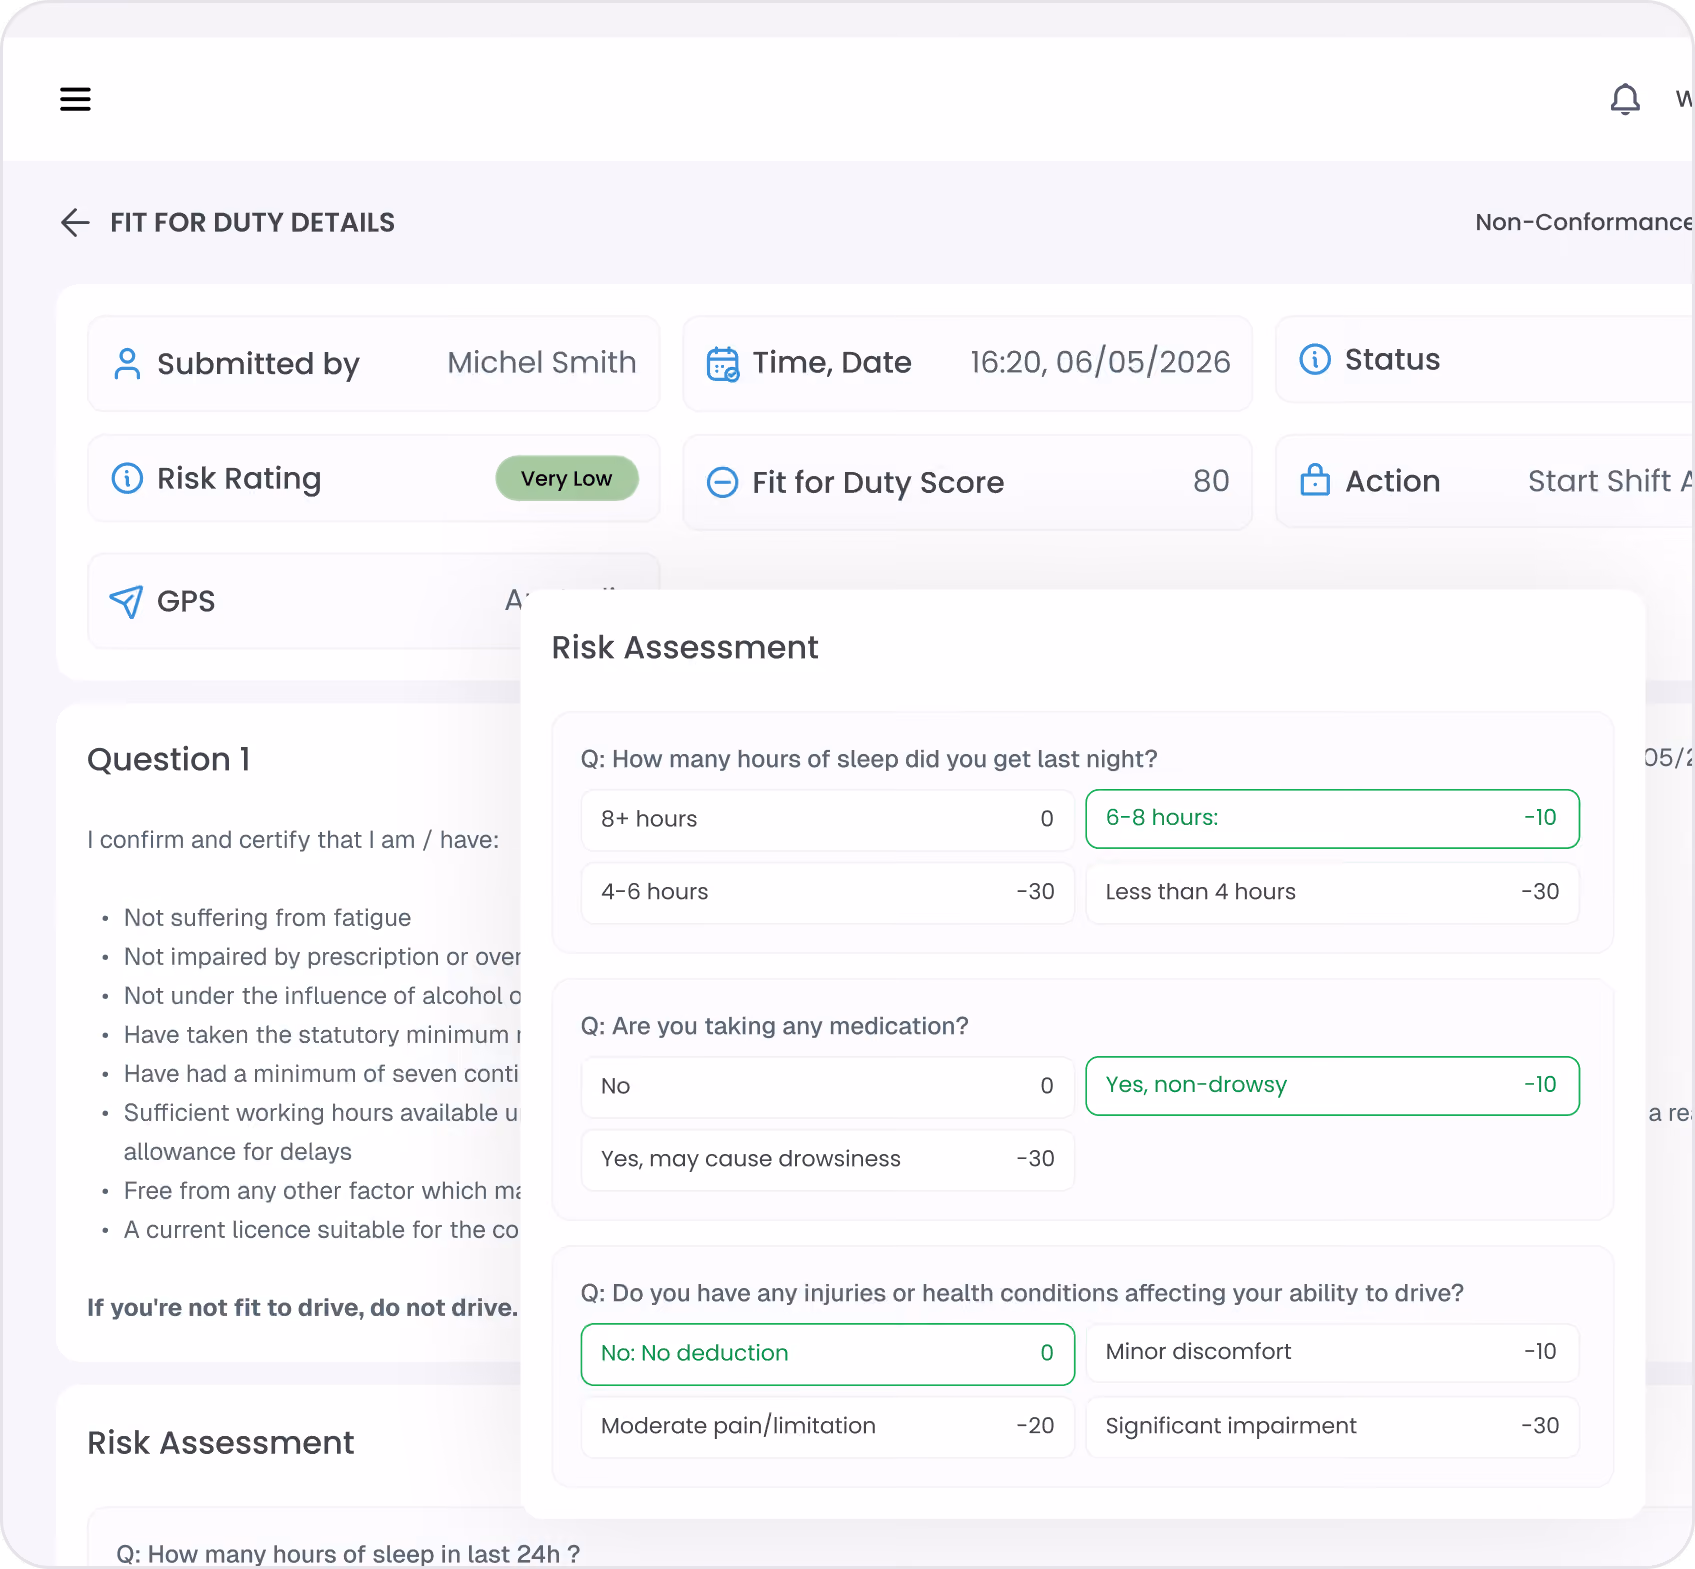Select No: No deduction injury answer
This screenshot has width=1695, height=1569.
827,1354
